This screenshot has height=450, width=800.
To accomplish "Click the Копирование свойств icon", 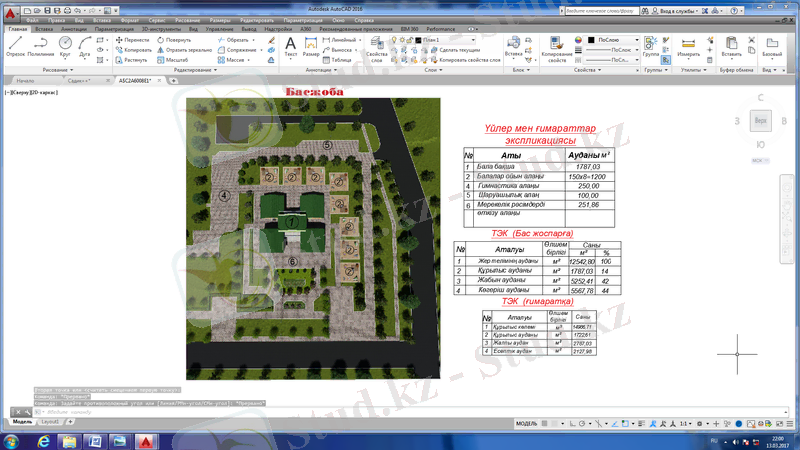I will coord(557,46).
